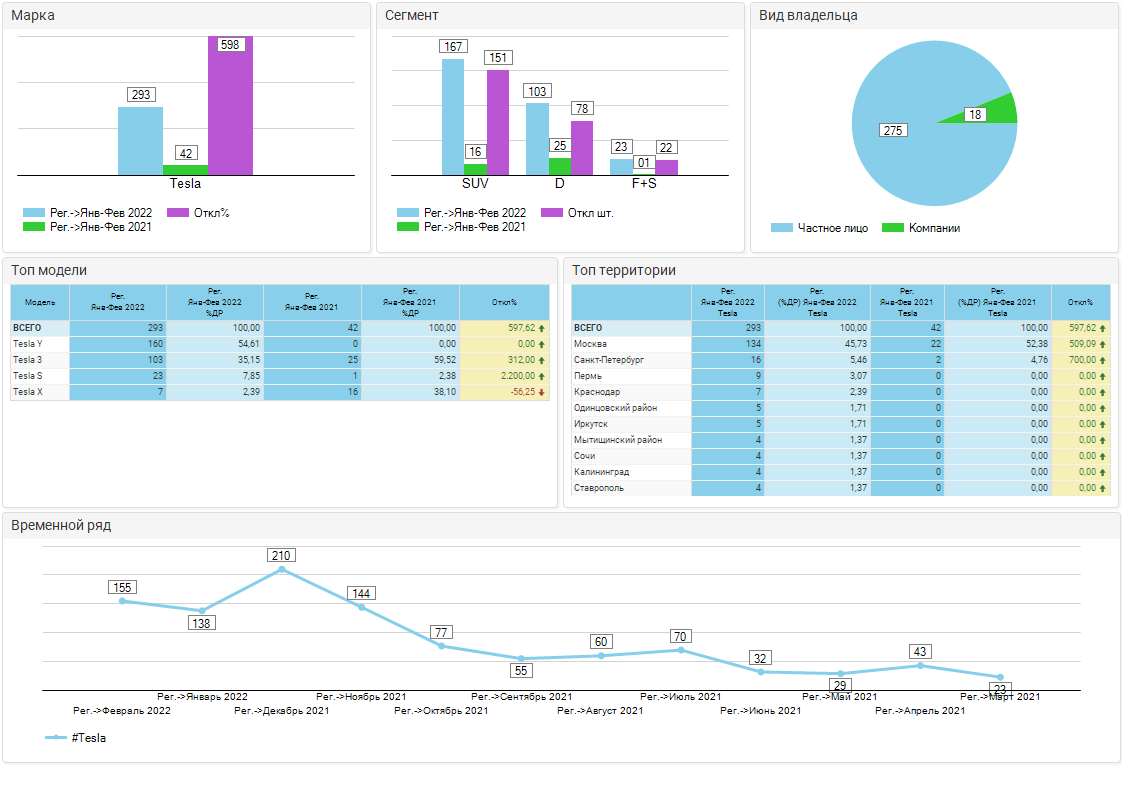Click the Временной ряд panel title
This screenshot has width=1122, height=793.
[x=61, y=525]
